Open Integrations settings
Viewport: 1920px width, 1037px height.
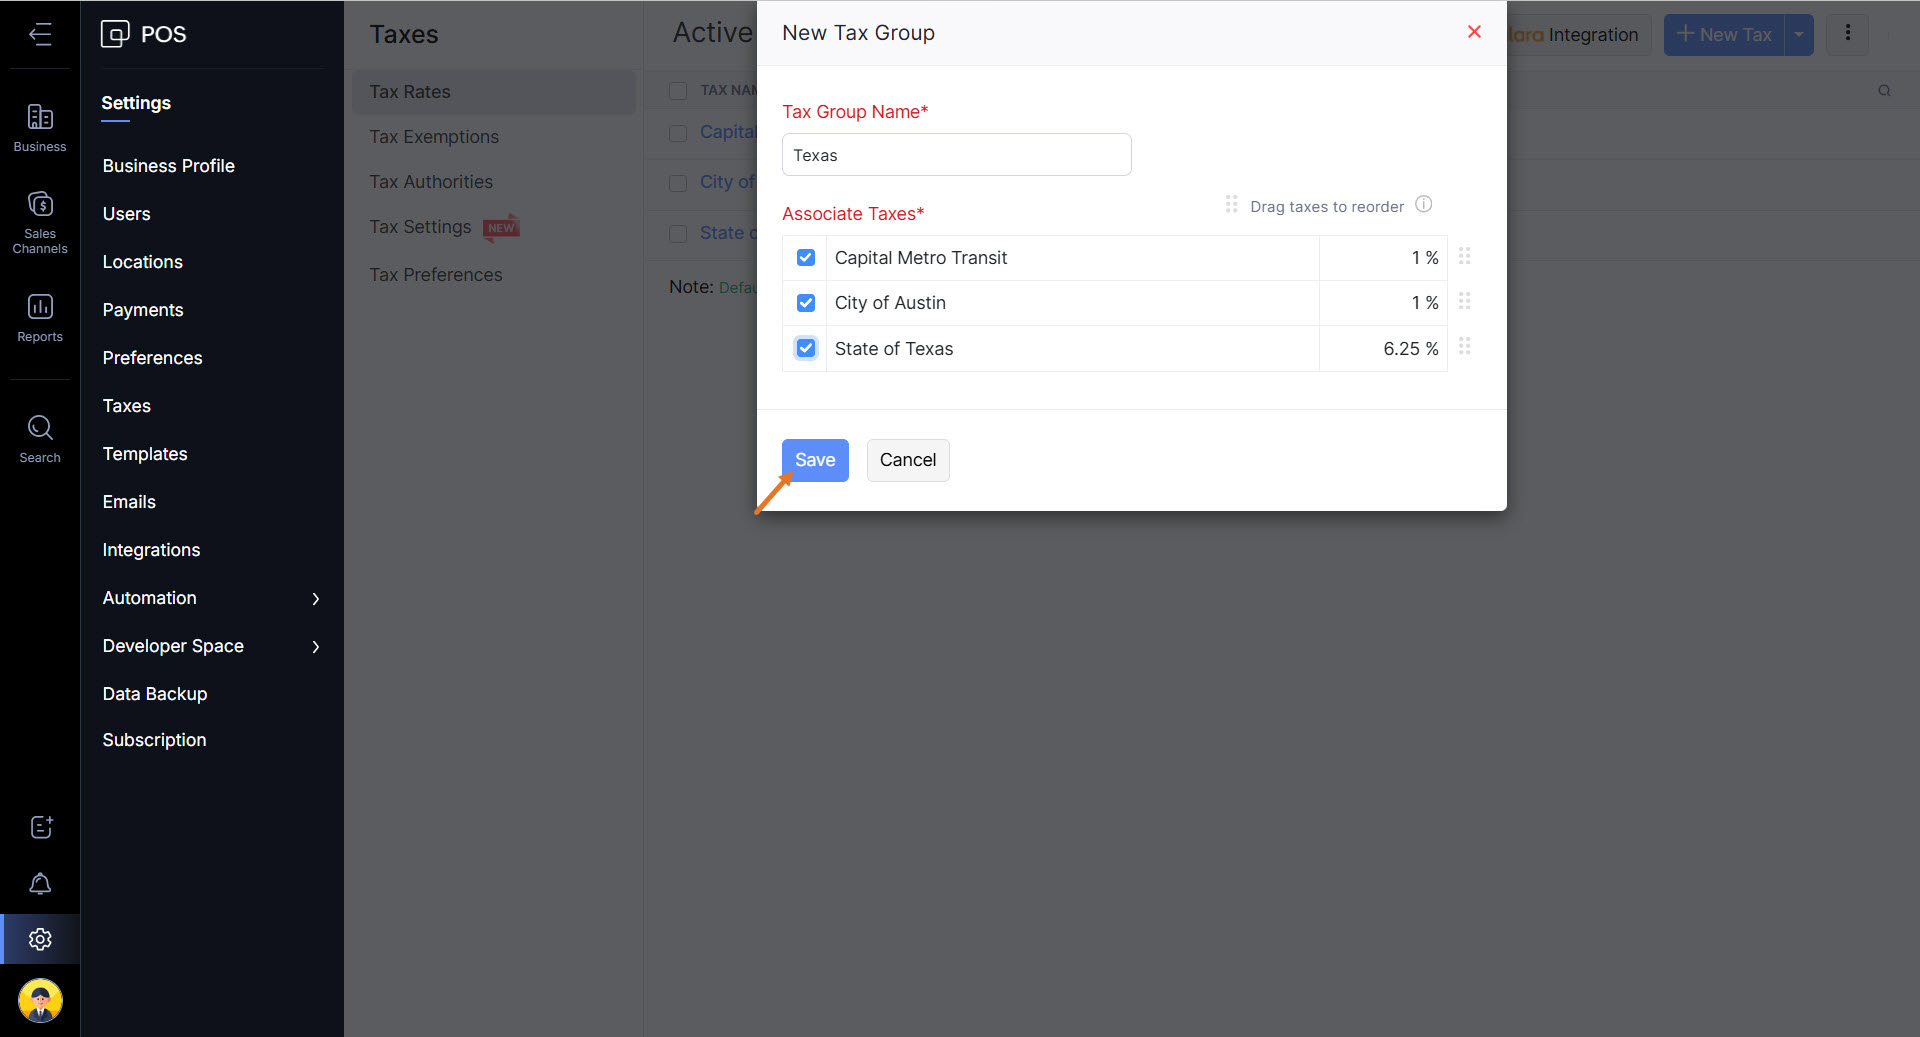(151, 550)
